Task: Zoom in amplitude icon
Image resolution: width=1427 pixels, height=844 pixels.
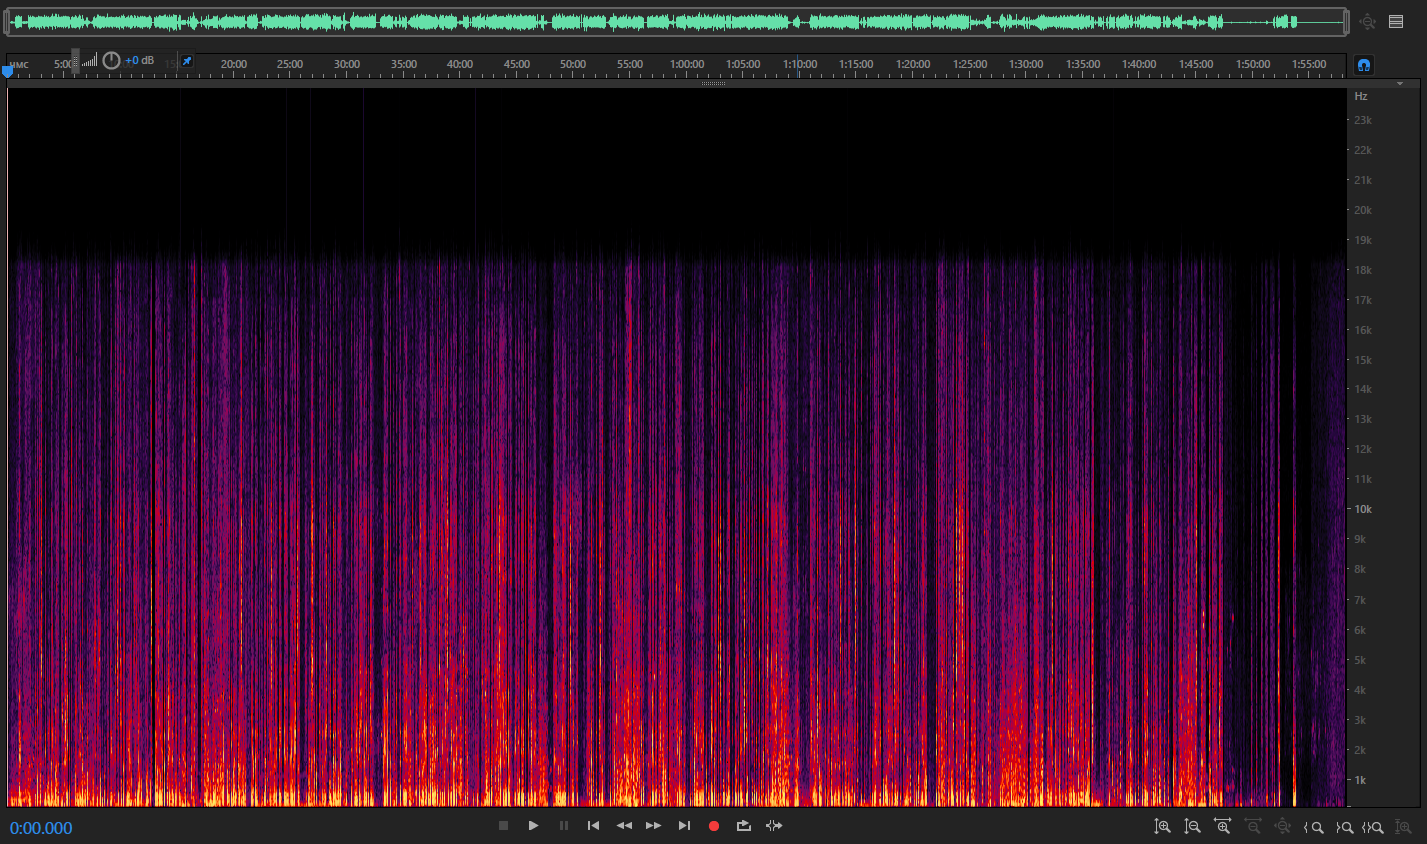Action: click(1162, 827)
